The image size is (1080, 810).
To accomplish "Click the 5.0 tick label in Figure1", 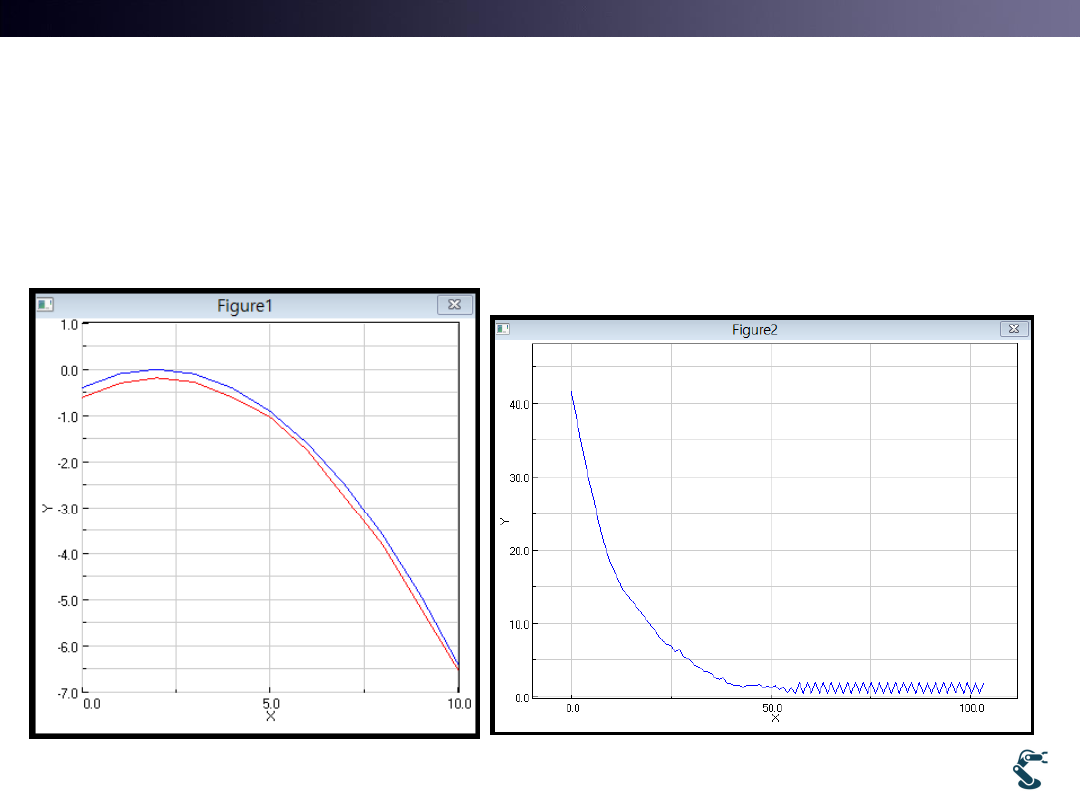I will 270,703.
